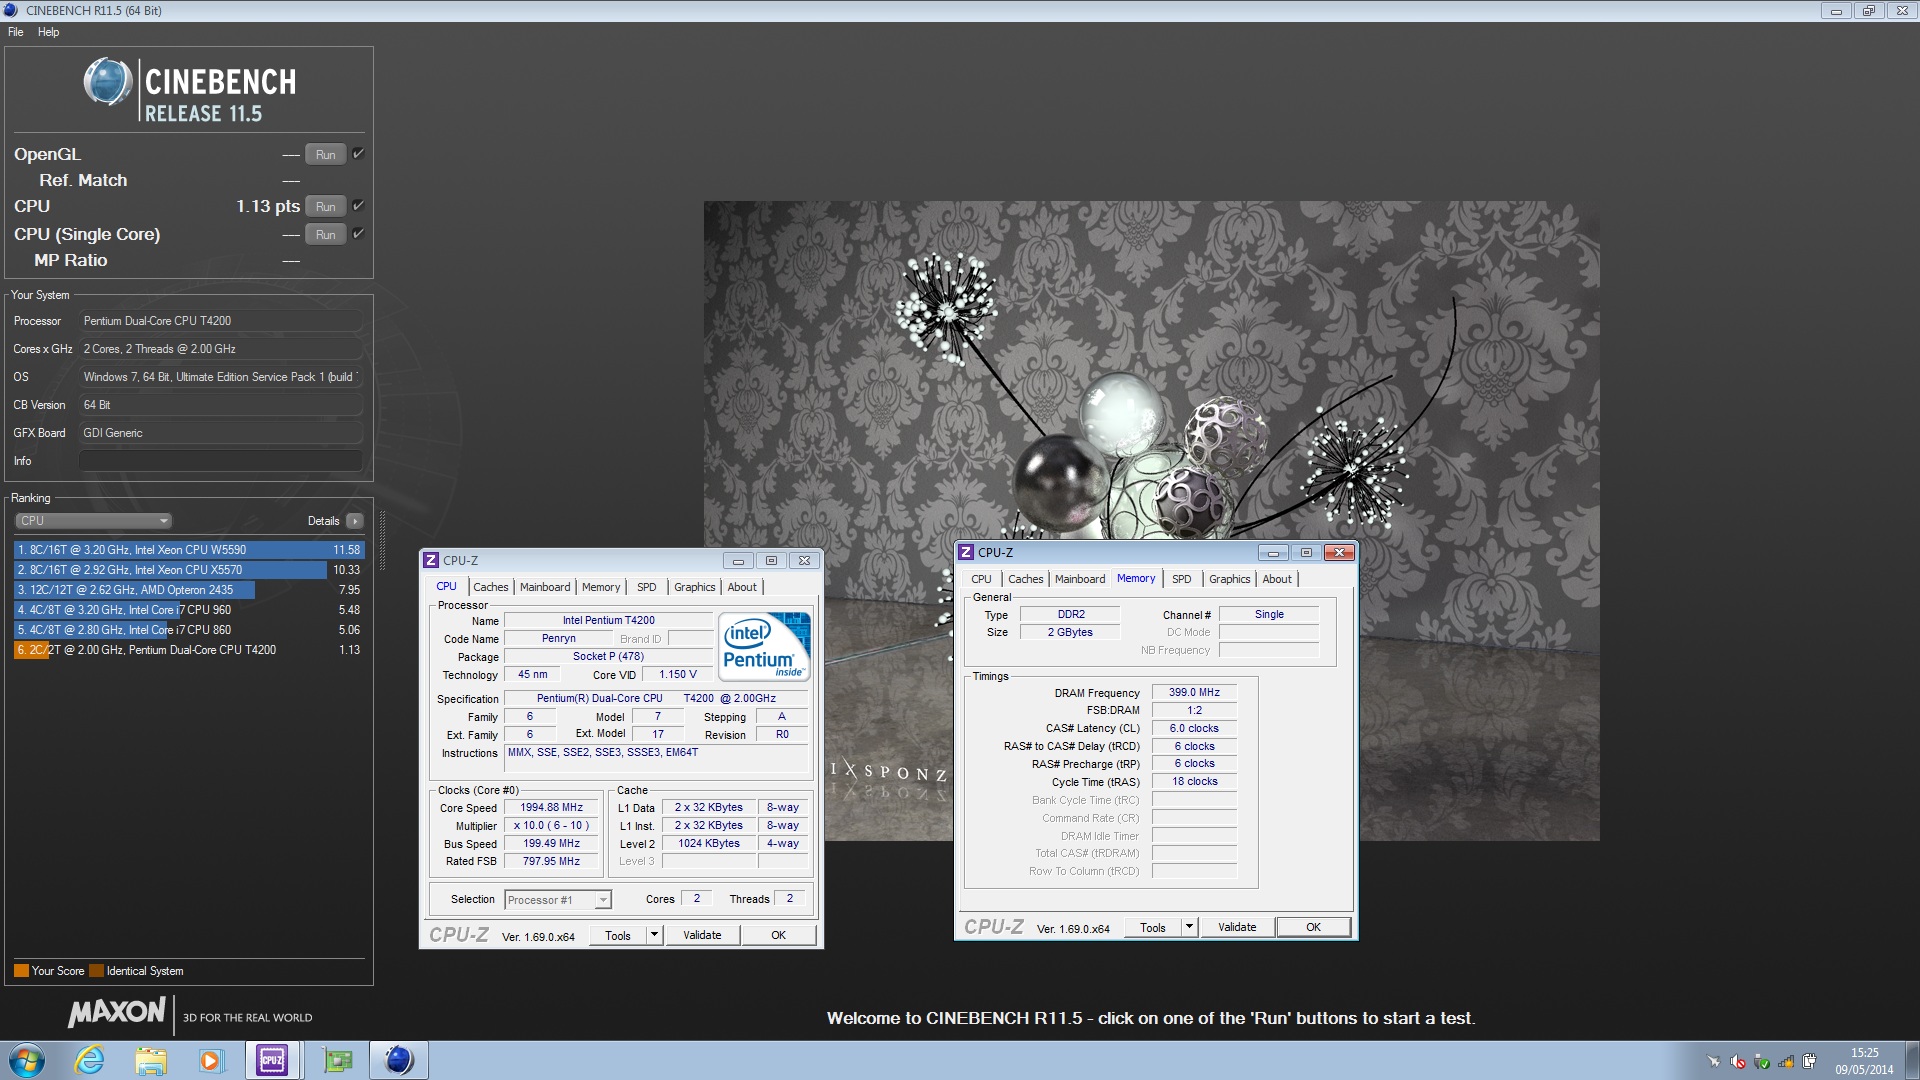Click the orange Your Score legend swatch
This screenshot has height=1080, width=1920.
tap(21, 971)
